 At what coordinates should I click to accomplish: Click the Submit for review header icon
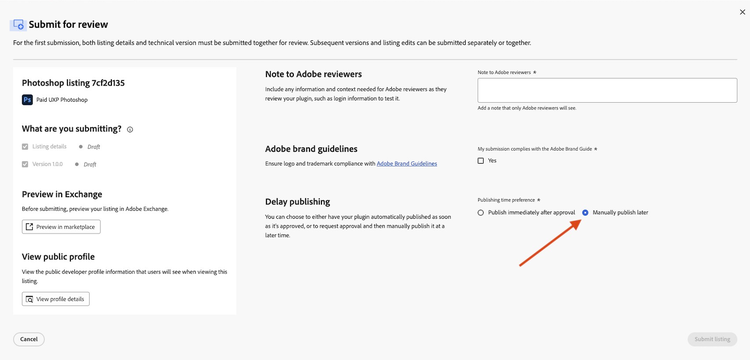(19, 24)
